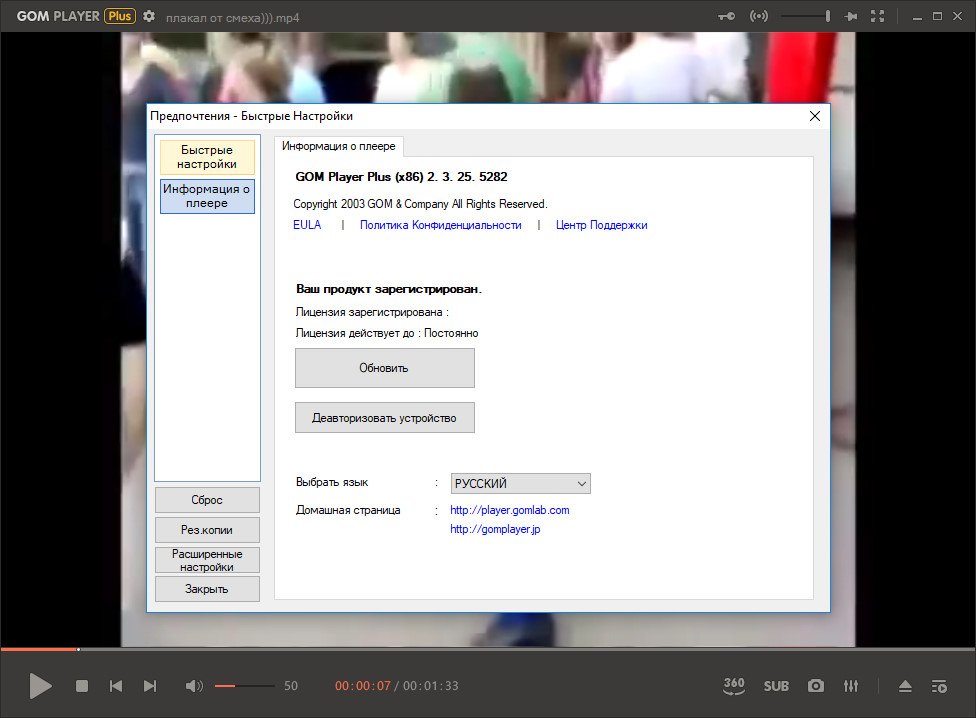Click the Обновить button
Image resolution: width=976 pixels, height=718 pixels.
pyautogui.click(x=385, y=368)
